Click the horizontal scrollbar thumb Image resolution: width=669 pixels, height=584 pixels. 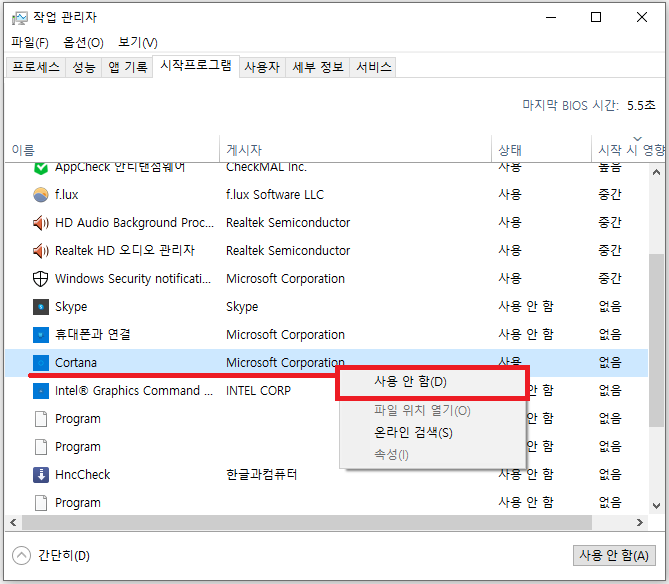(307, 523)
